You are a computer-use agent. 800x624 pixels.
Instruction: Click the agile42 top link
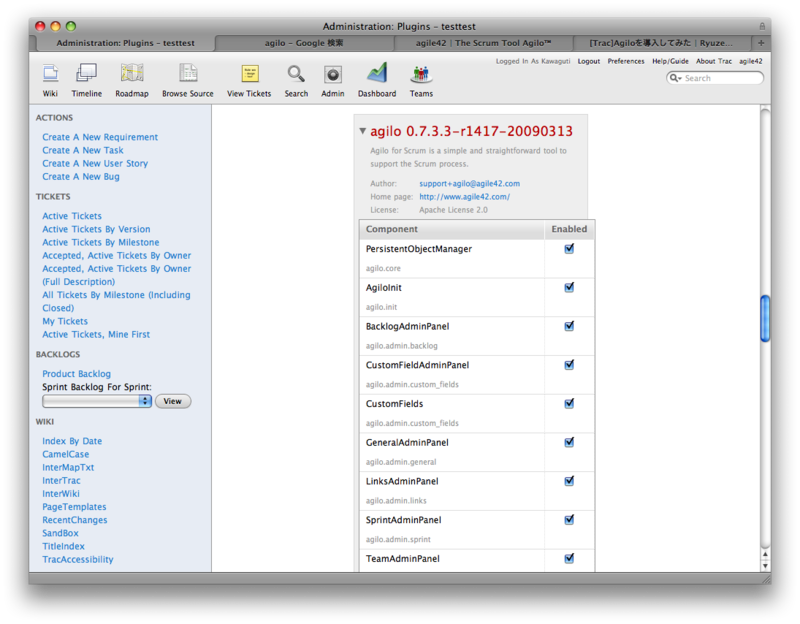(751, 61)
